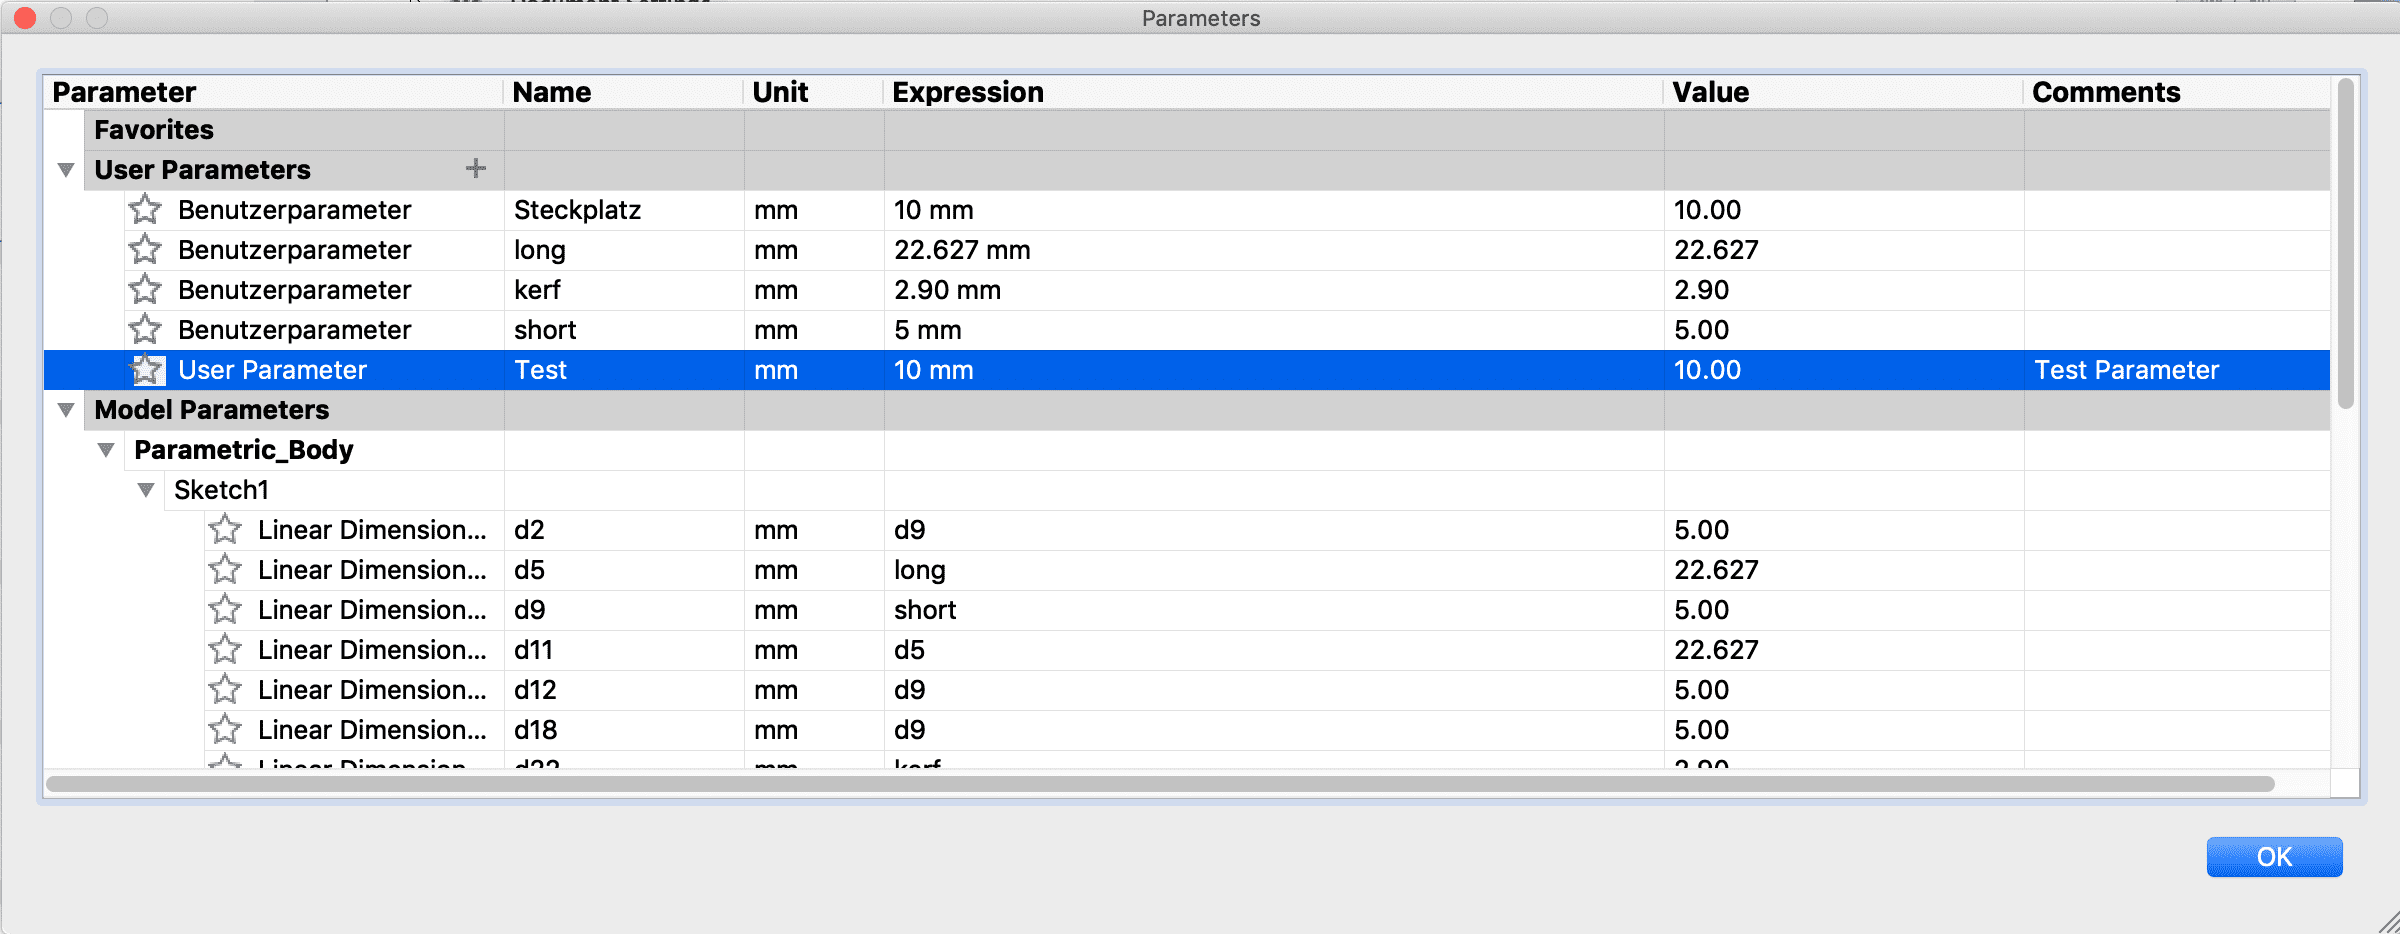Screen dimensions: 2400x934
Task: Click the star beside d11 dimension
Action: pyautogui.click(x=225, y=650)
